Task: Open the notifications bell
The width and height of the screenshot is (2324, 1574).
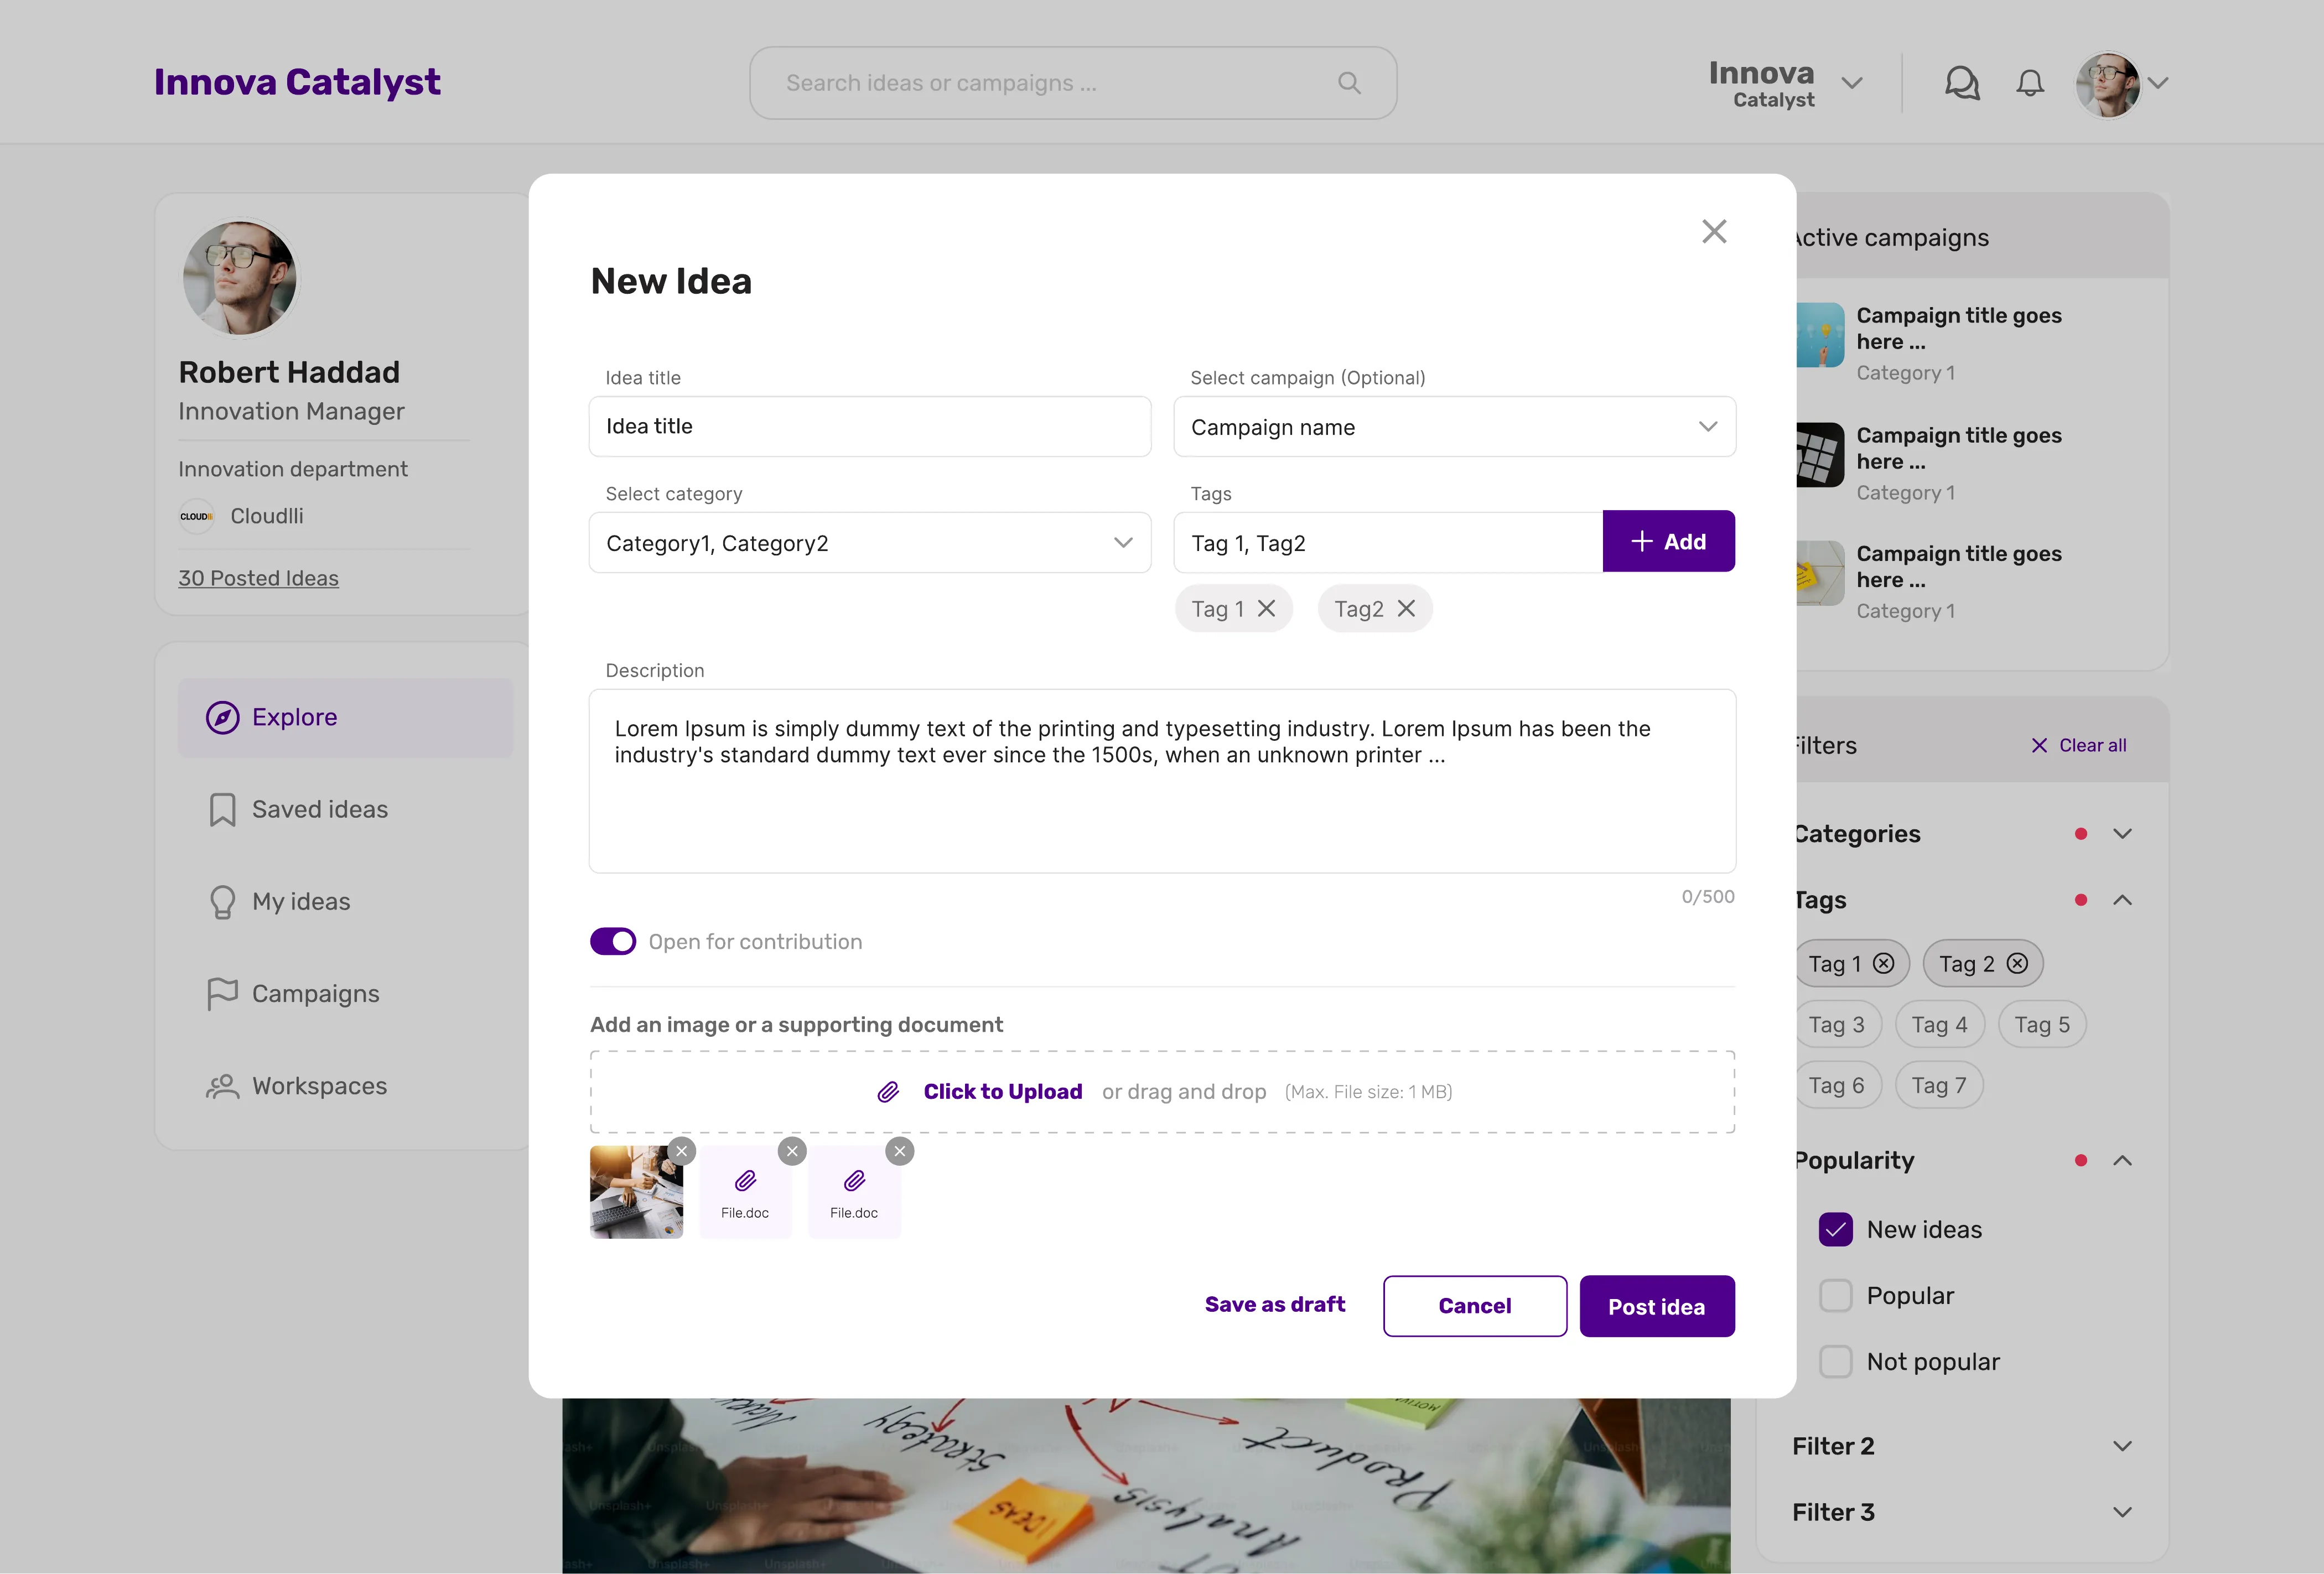Action: pos(2029,83)
